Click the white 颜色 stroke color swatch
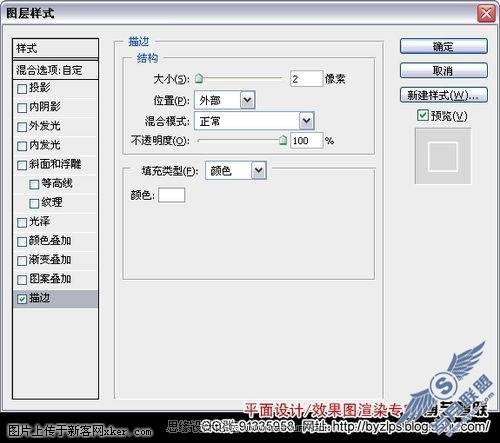 pyautogui.click(x=172, y=195)
